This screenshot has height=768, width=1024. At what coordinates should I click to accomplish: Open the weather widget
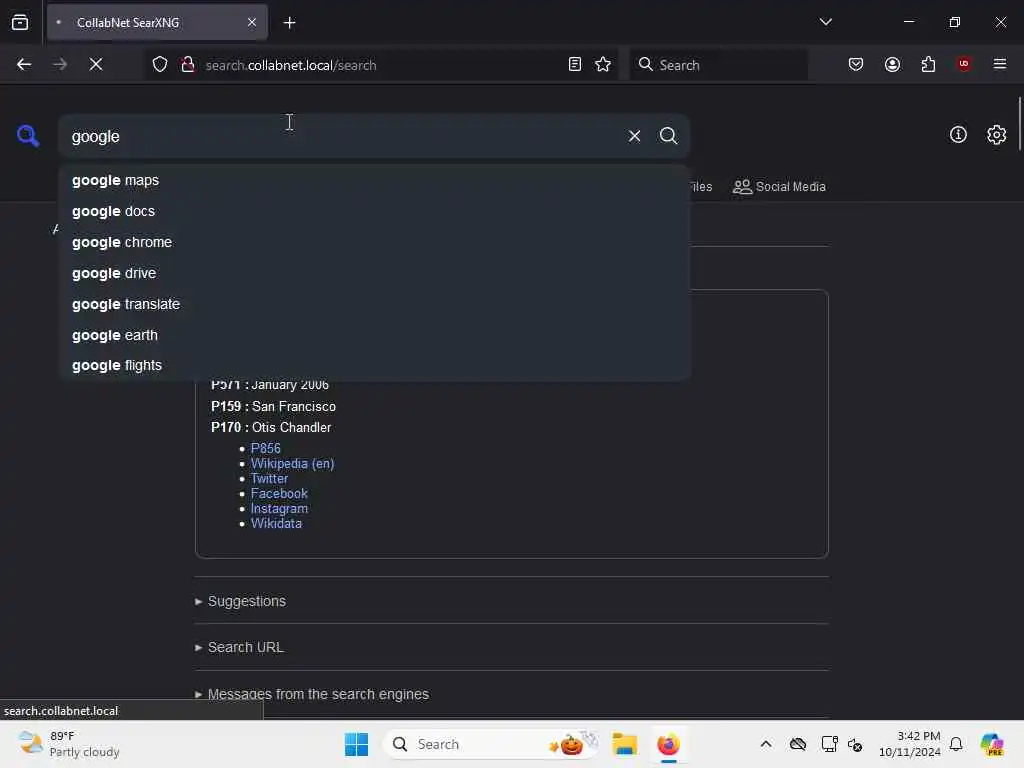[69, 744]
